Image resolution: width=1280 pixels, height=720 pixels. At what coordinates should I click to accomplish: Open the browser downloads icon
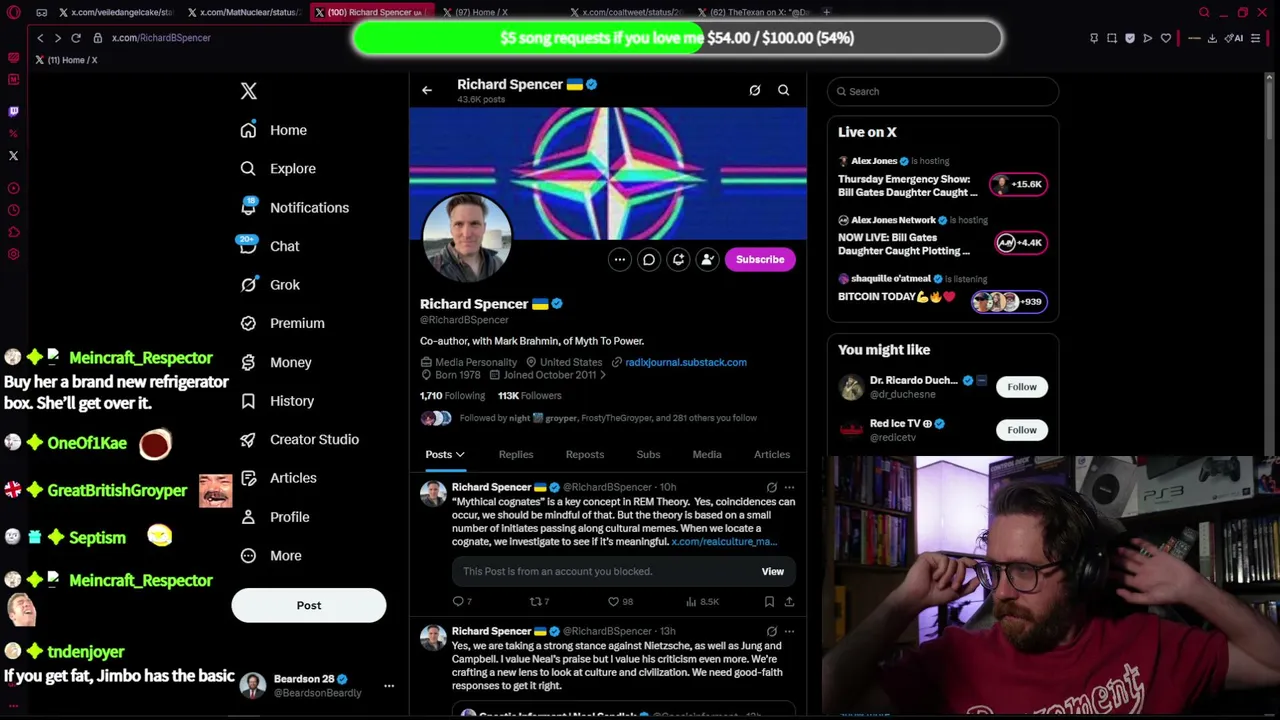[1212, 38]
